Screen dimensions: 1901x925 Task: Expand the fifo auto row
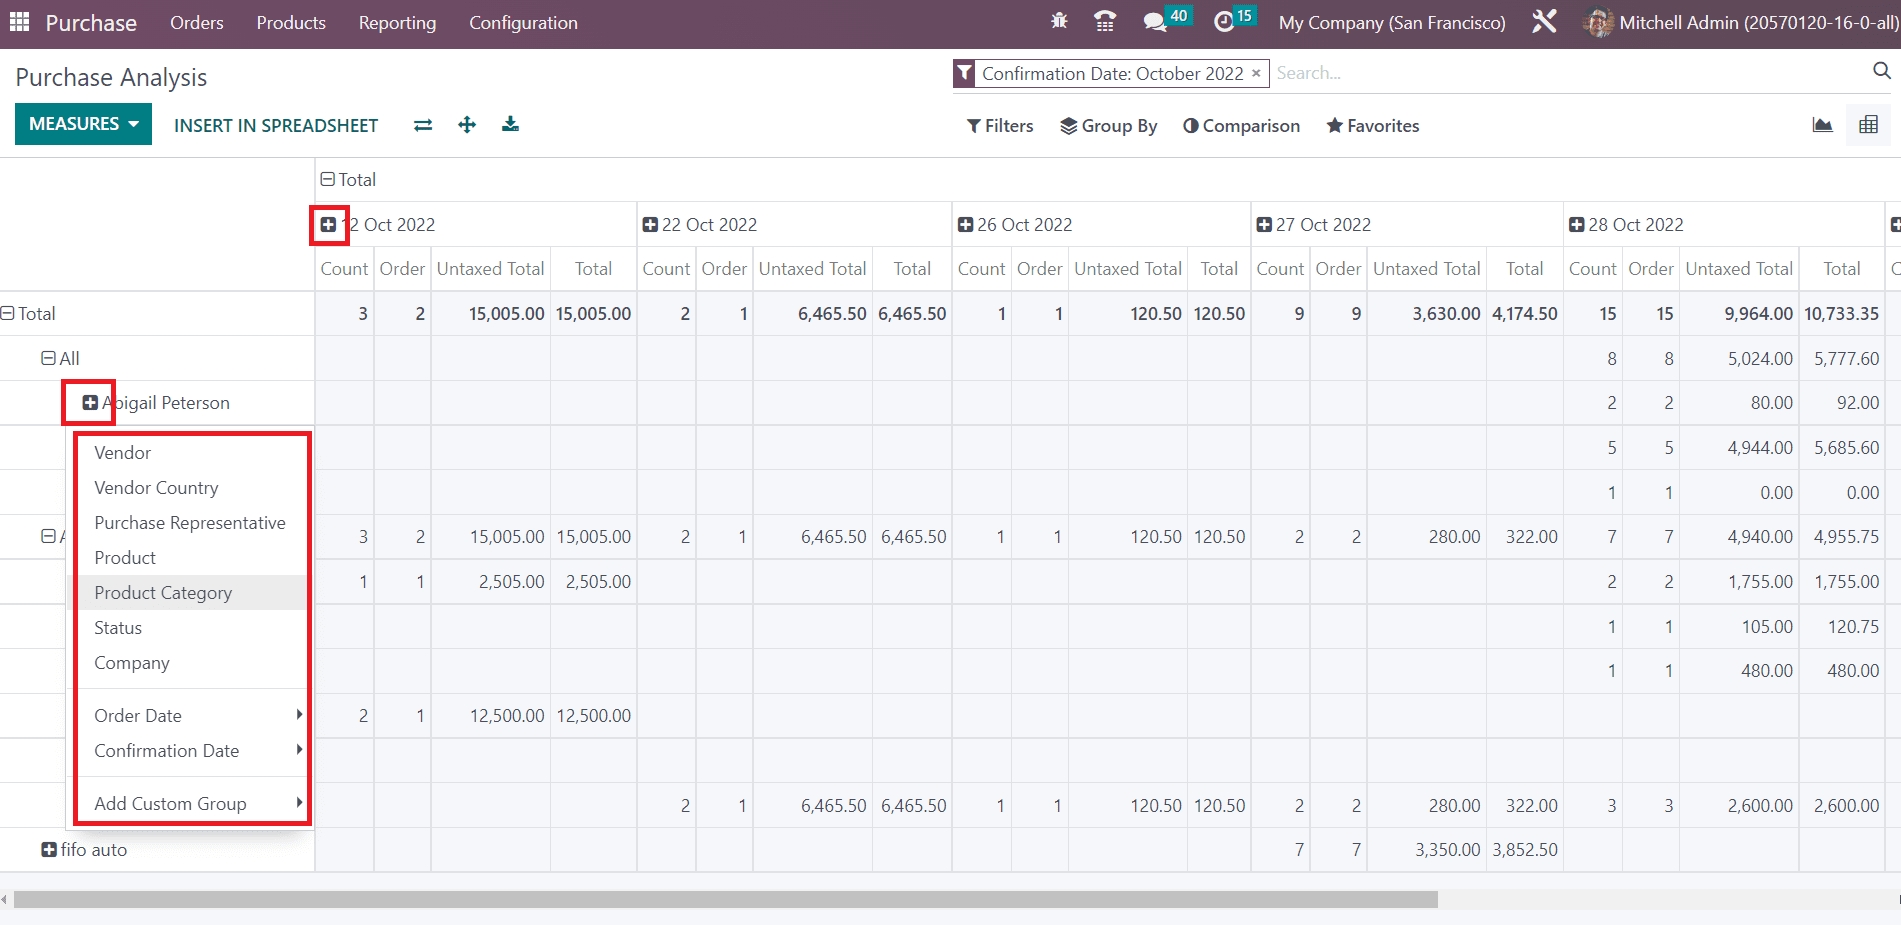click(49, 849)
